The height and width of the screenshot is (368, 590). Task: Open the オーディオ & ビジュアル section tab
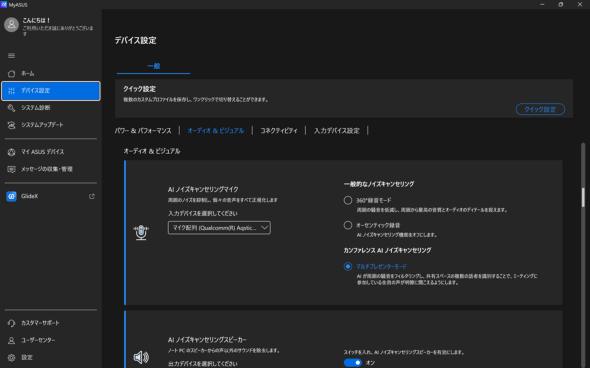(x=216, y=131)
